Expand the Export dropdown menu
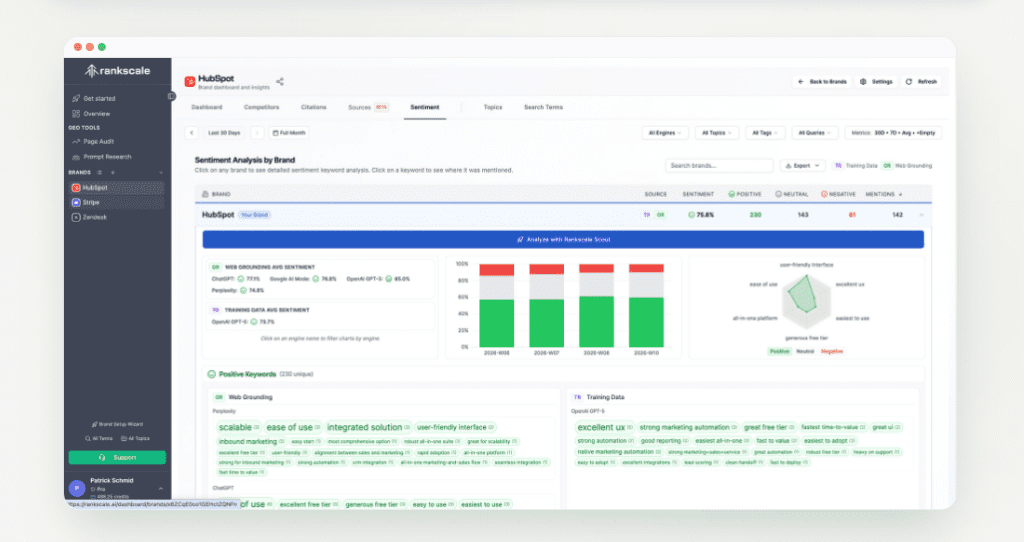 click(x=802, y=165)
